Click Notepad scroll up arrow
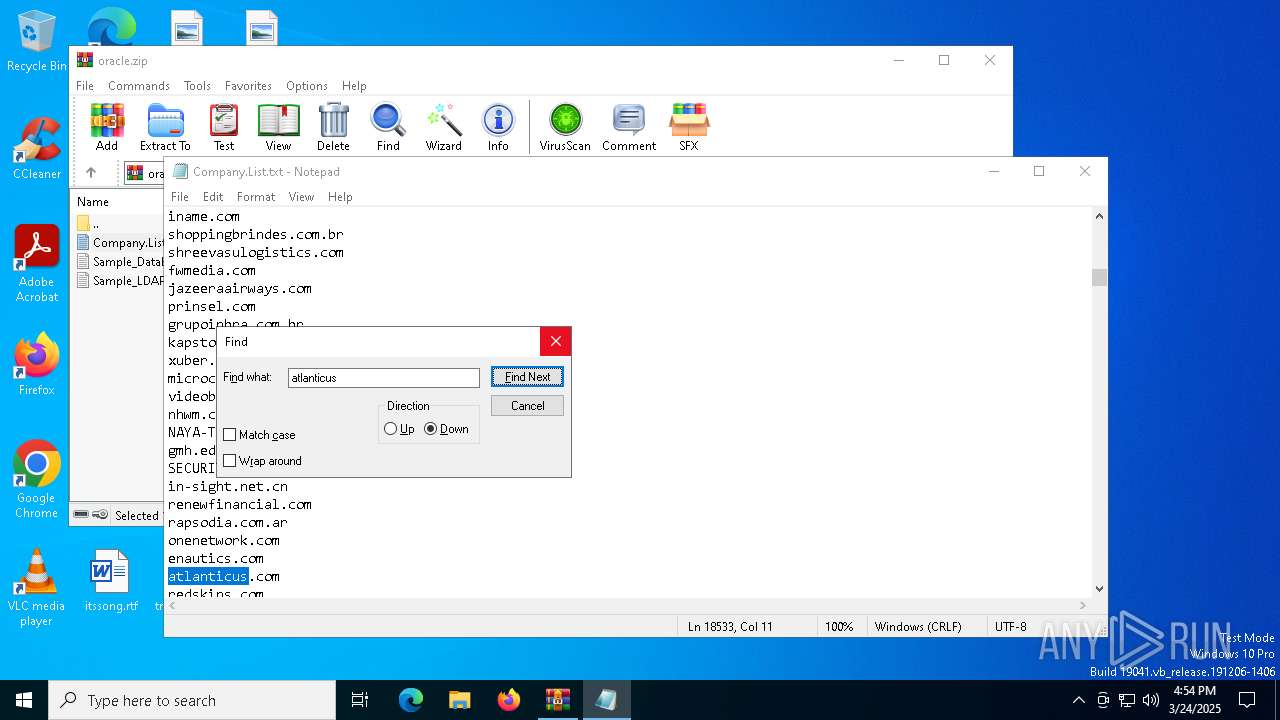 click(x=1100, y=216)
